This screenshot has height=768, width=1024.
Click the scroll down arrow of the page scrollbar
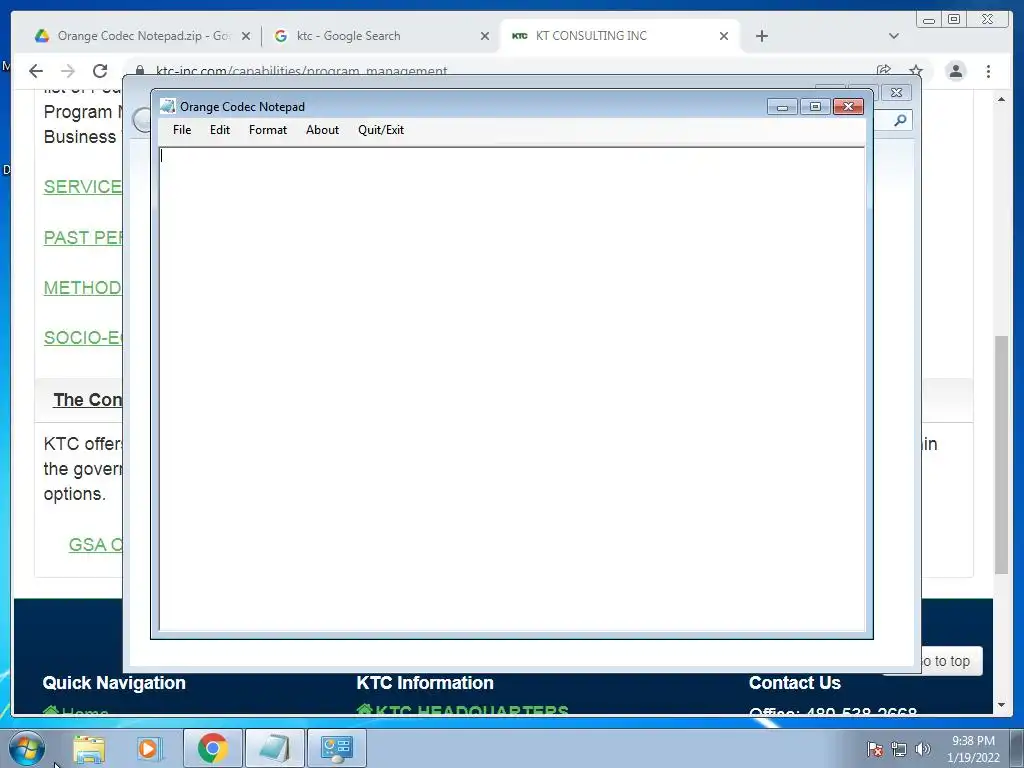1002,705
